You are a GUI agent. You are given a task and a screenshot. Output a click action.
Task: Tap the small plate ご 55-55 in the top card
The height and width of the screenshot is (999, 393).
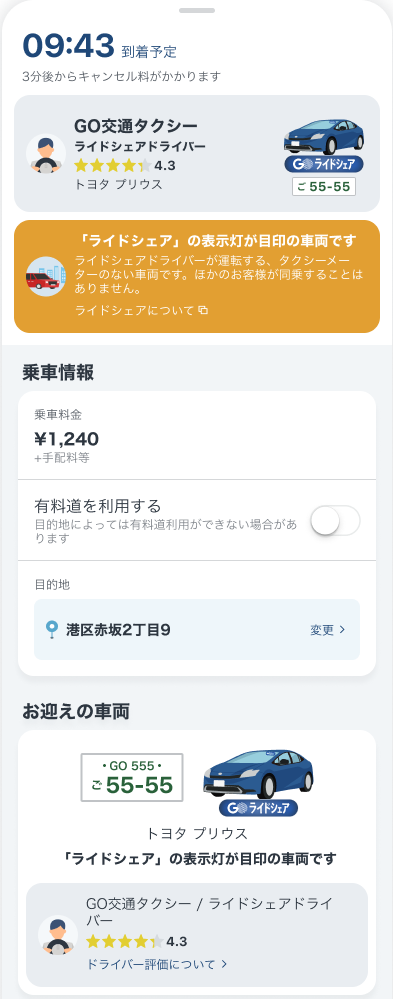(x=324, y=187)
